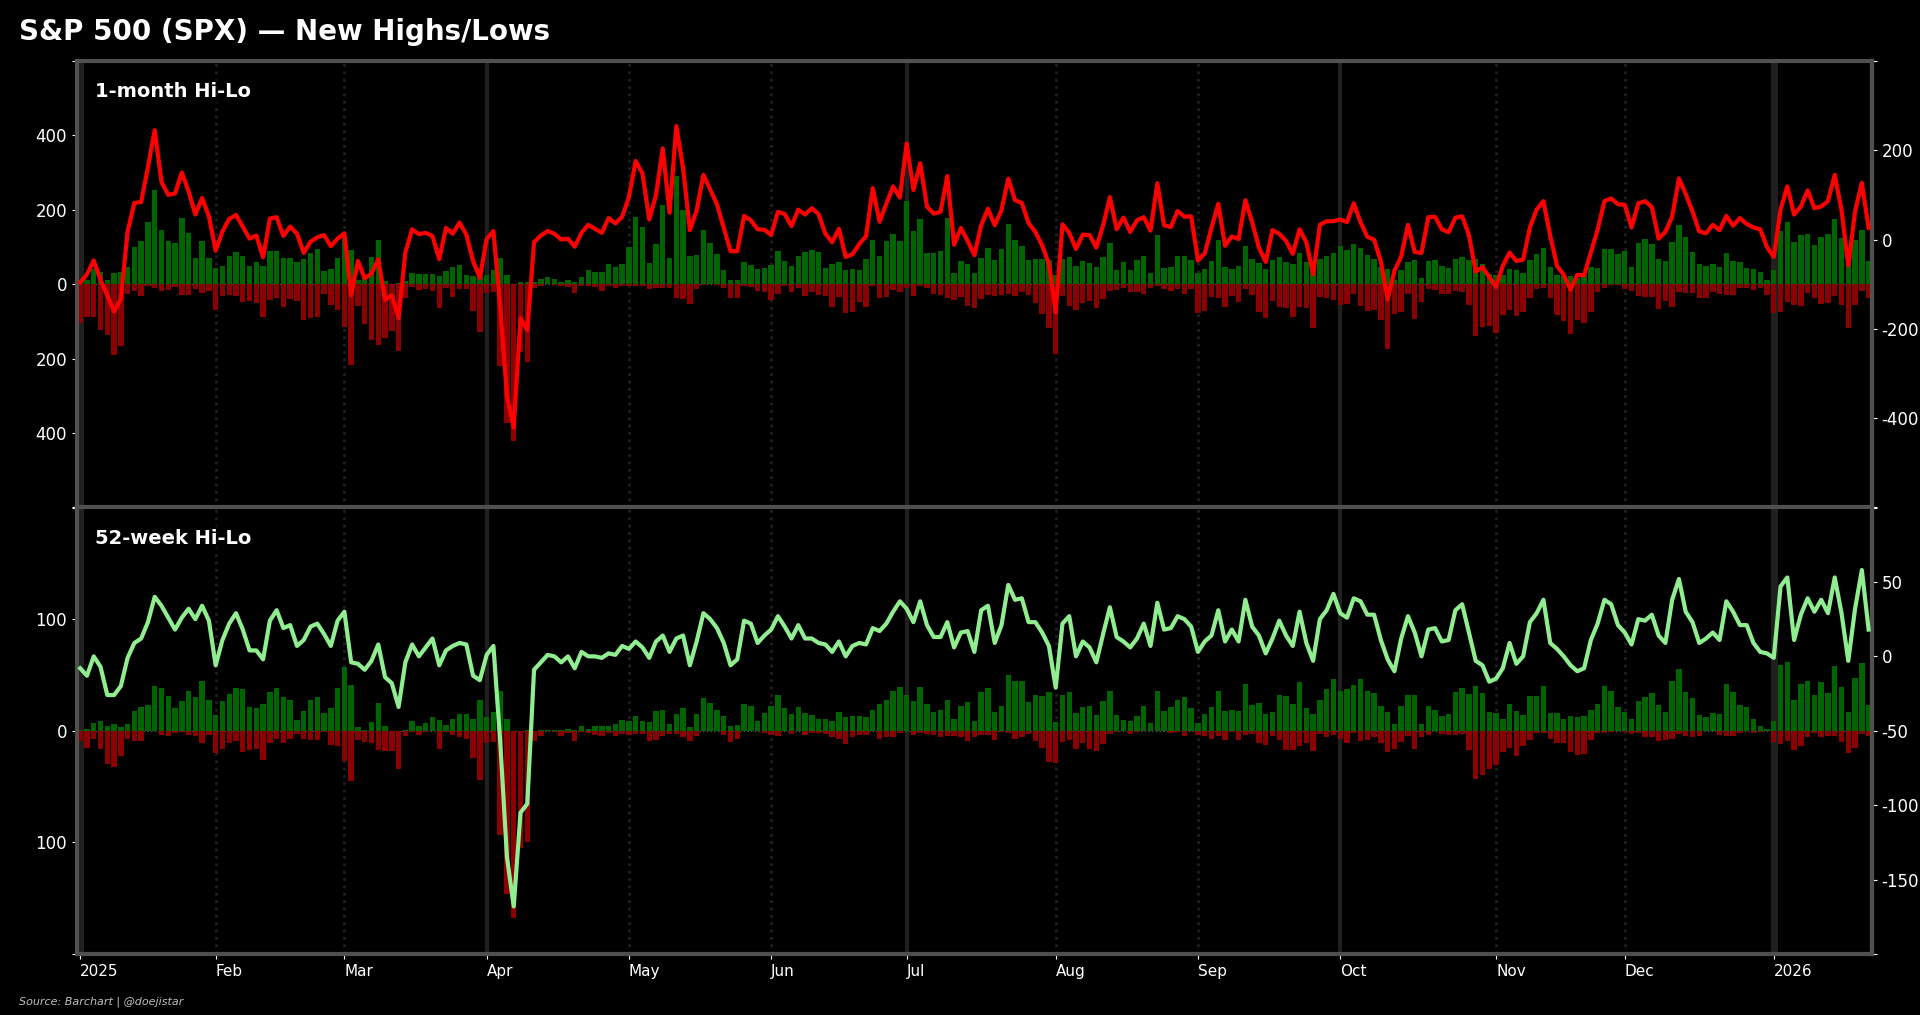Choose the Nov marker on the x-axis
The image size is (1920, 1015).
coord(1511,971)
